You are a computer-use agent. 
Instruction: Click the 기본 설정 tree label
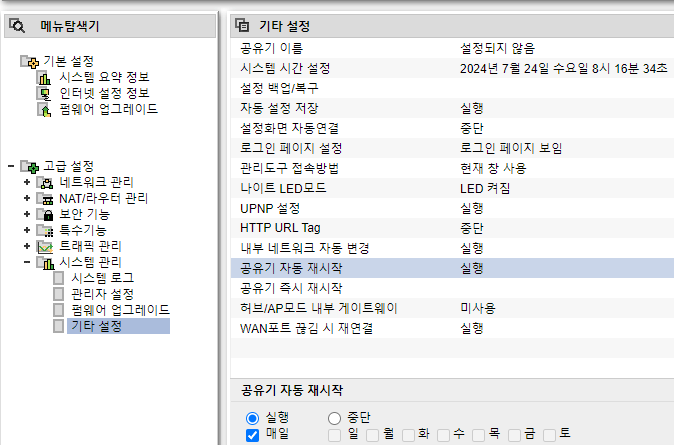click(x=69, y=61)
